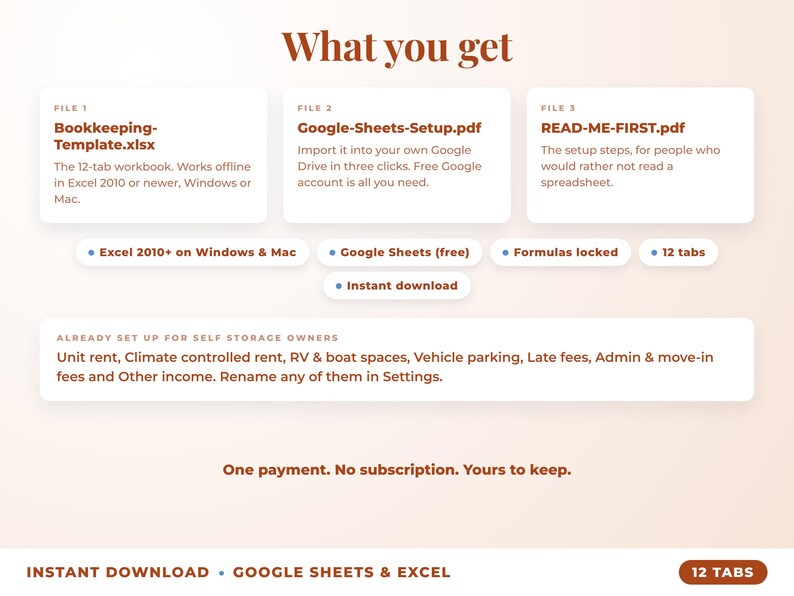The width and height of the screenshot is (794, 596).
Task: Select the FILE 1 label
Action: [x=70, y=108]
